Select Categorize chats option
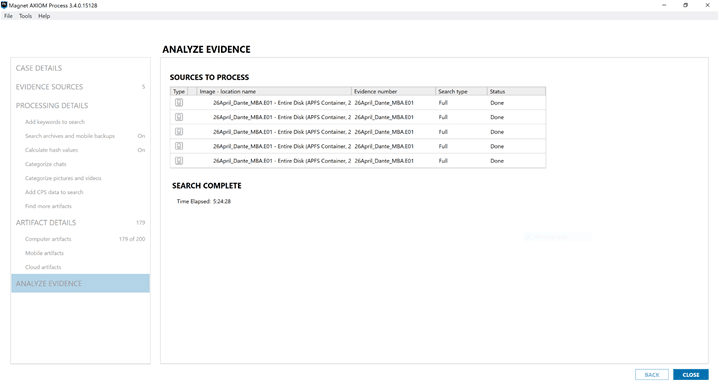Image resolution: width=719 pixels, height=386 pixels. pyautogui.click(x=45, y=164)
